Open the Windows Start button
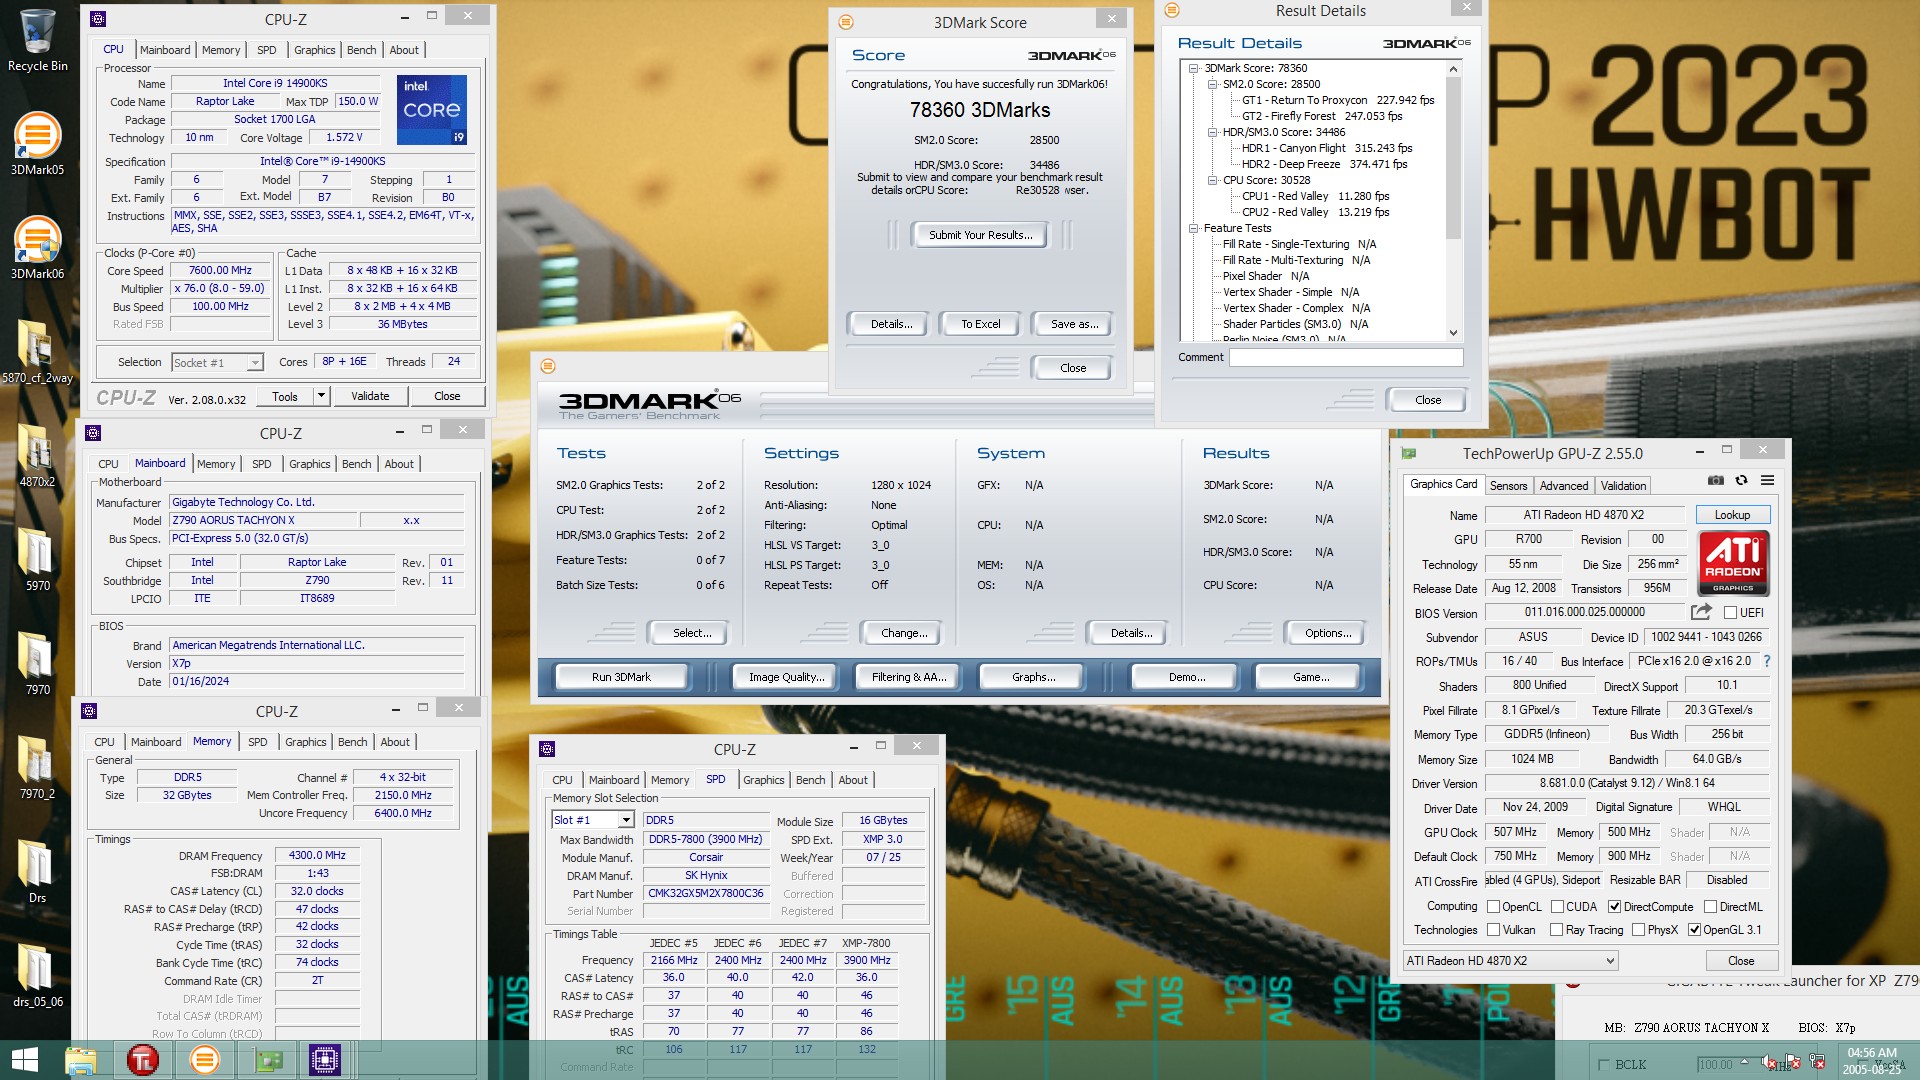 24,1060
